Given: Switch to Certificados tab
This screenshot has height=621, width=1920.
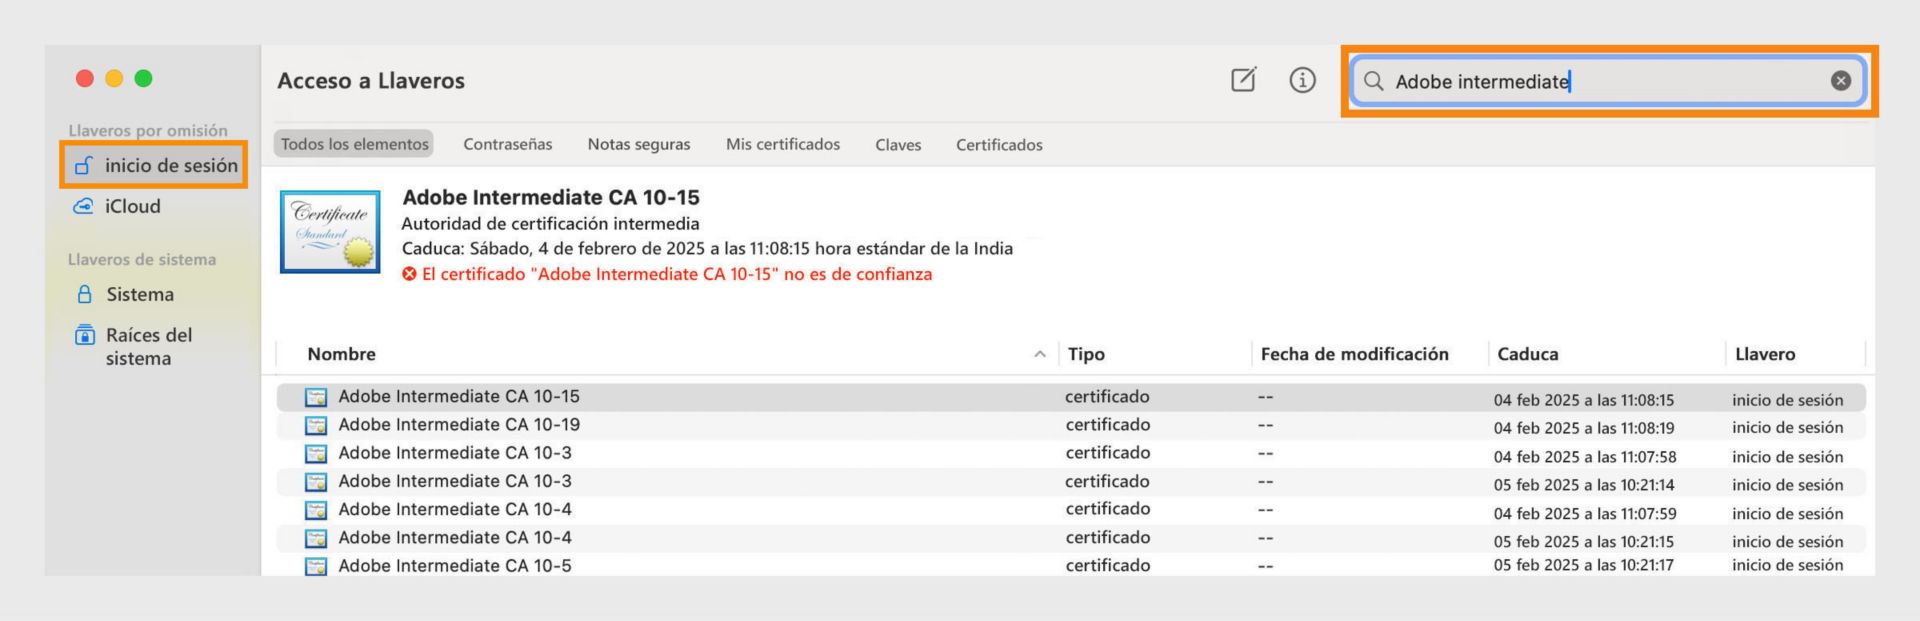Looking at the screenshot, I should tap(999, 145).
